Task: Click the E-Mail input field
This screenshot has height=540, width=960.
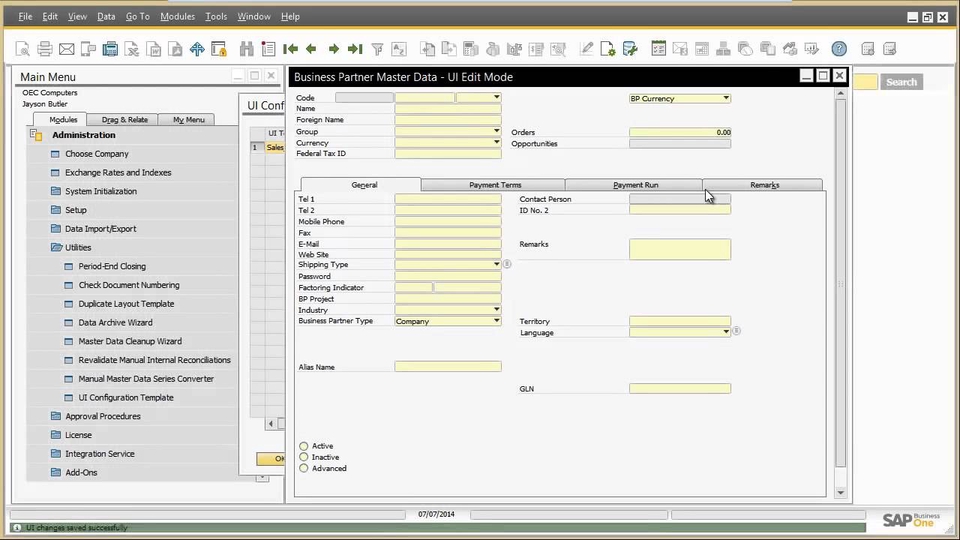Action: (447, 244)
